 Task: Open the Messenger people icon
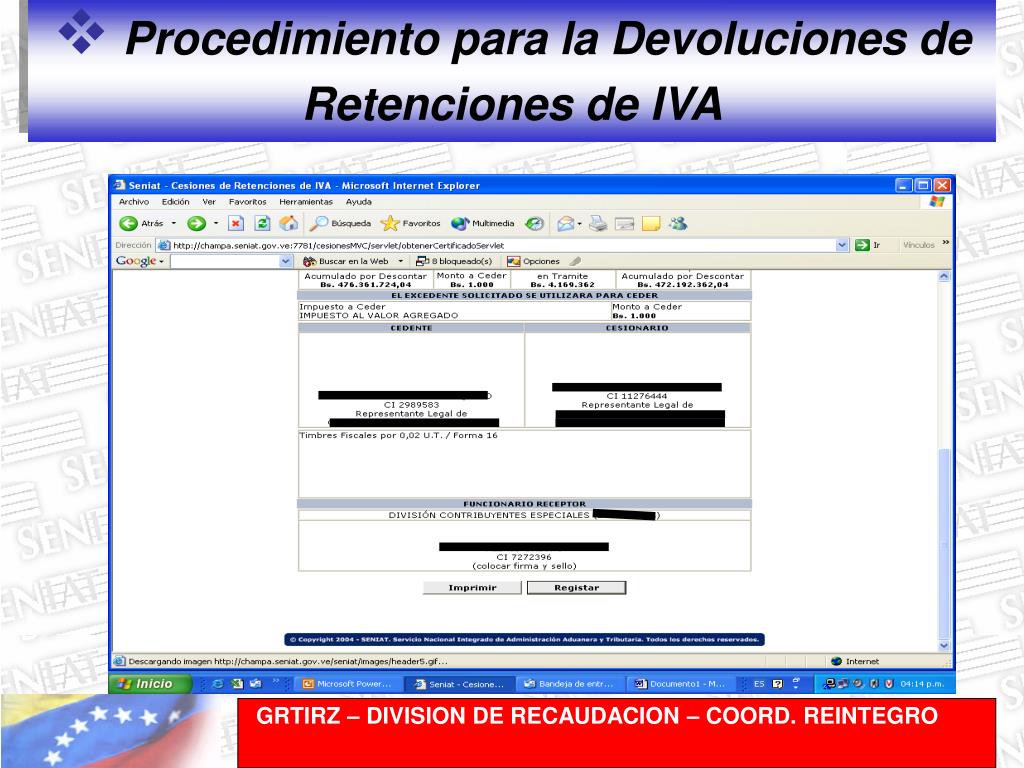[x=678, y=223]
